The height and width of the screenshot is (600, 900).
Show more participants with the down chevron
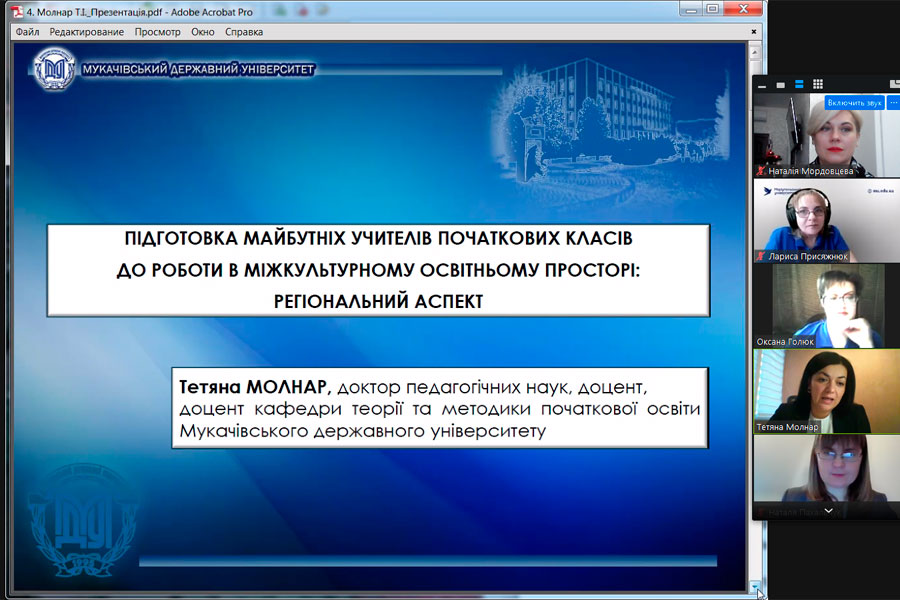point(828,510)
